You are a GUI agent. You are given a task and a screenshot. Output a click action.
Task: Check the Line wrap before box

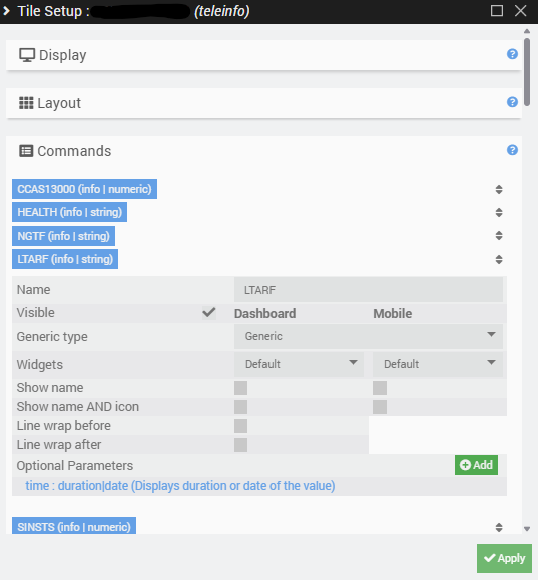241,426
